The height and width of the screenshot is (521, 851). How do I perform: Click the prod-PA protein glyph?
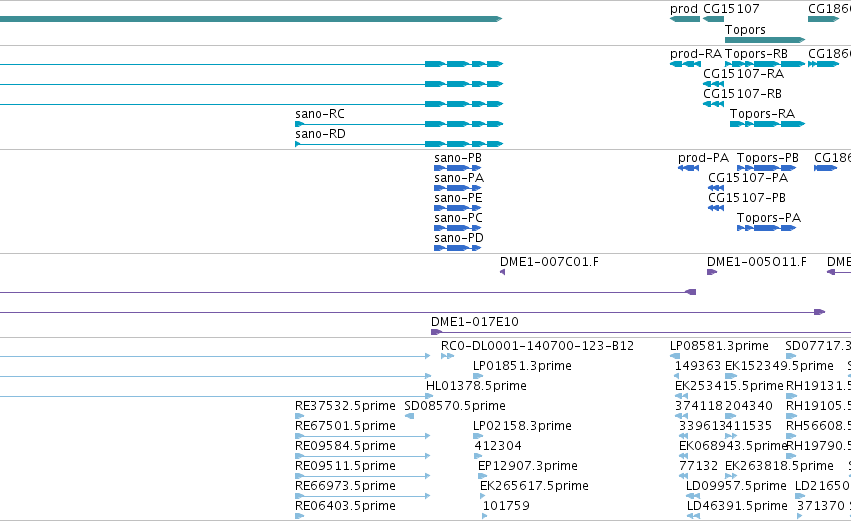coord(688,168)
